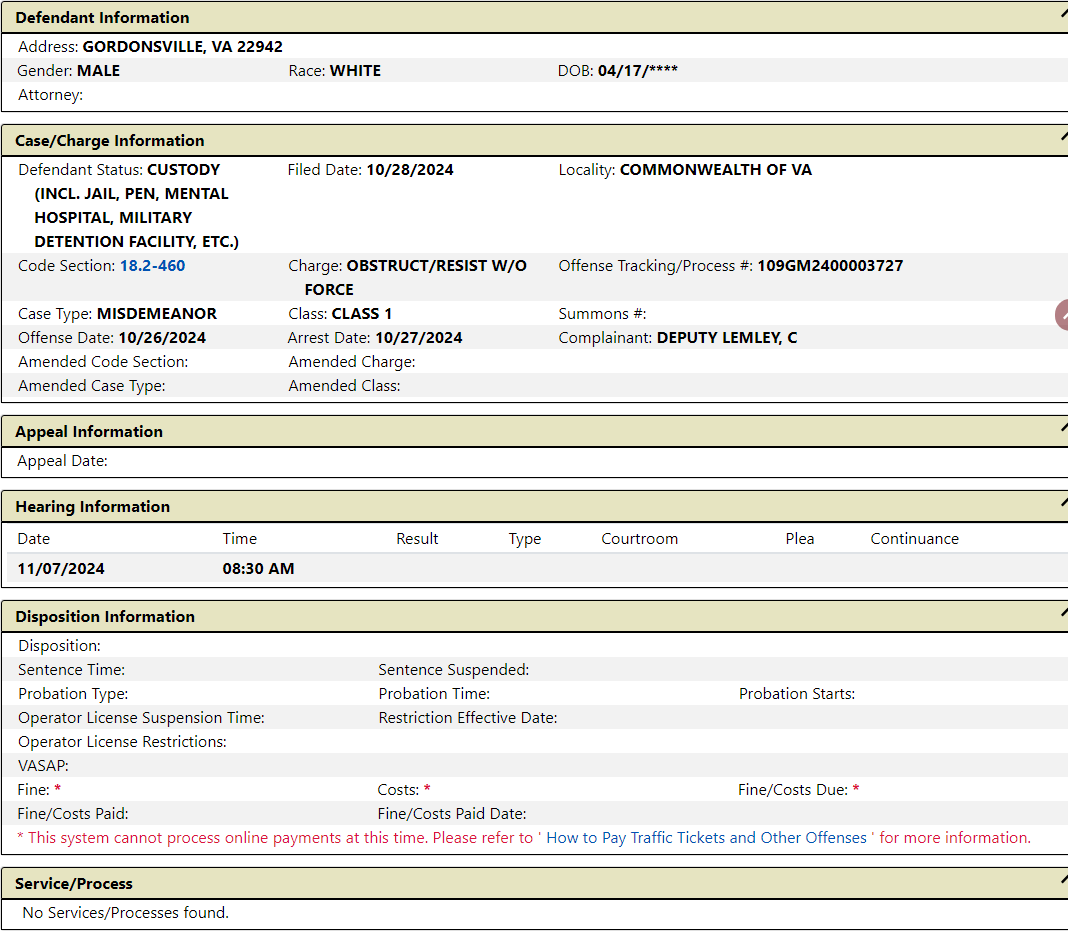Collapse the Appeal Information section

[1063, 428]
